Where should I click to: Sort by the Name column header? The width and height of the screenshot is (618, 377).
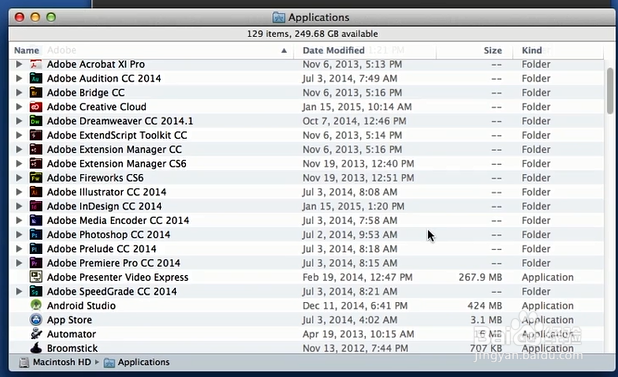point(151,50)
